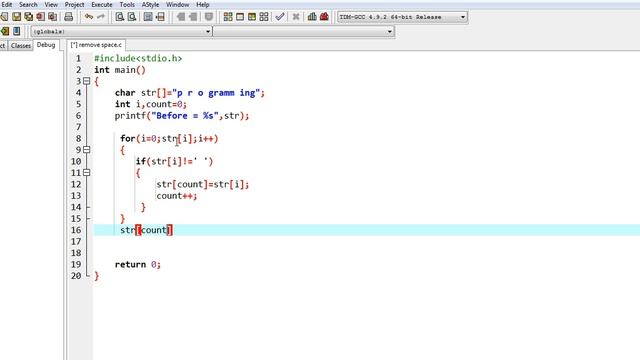Open the TDM-GCC 4.9.2 compiler dropdown
The height and width of the screenshot is (360, 640).
[x=402, y=17]
